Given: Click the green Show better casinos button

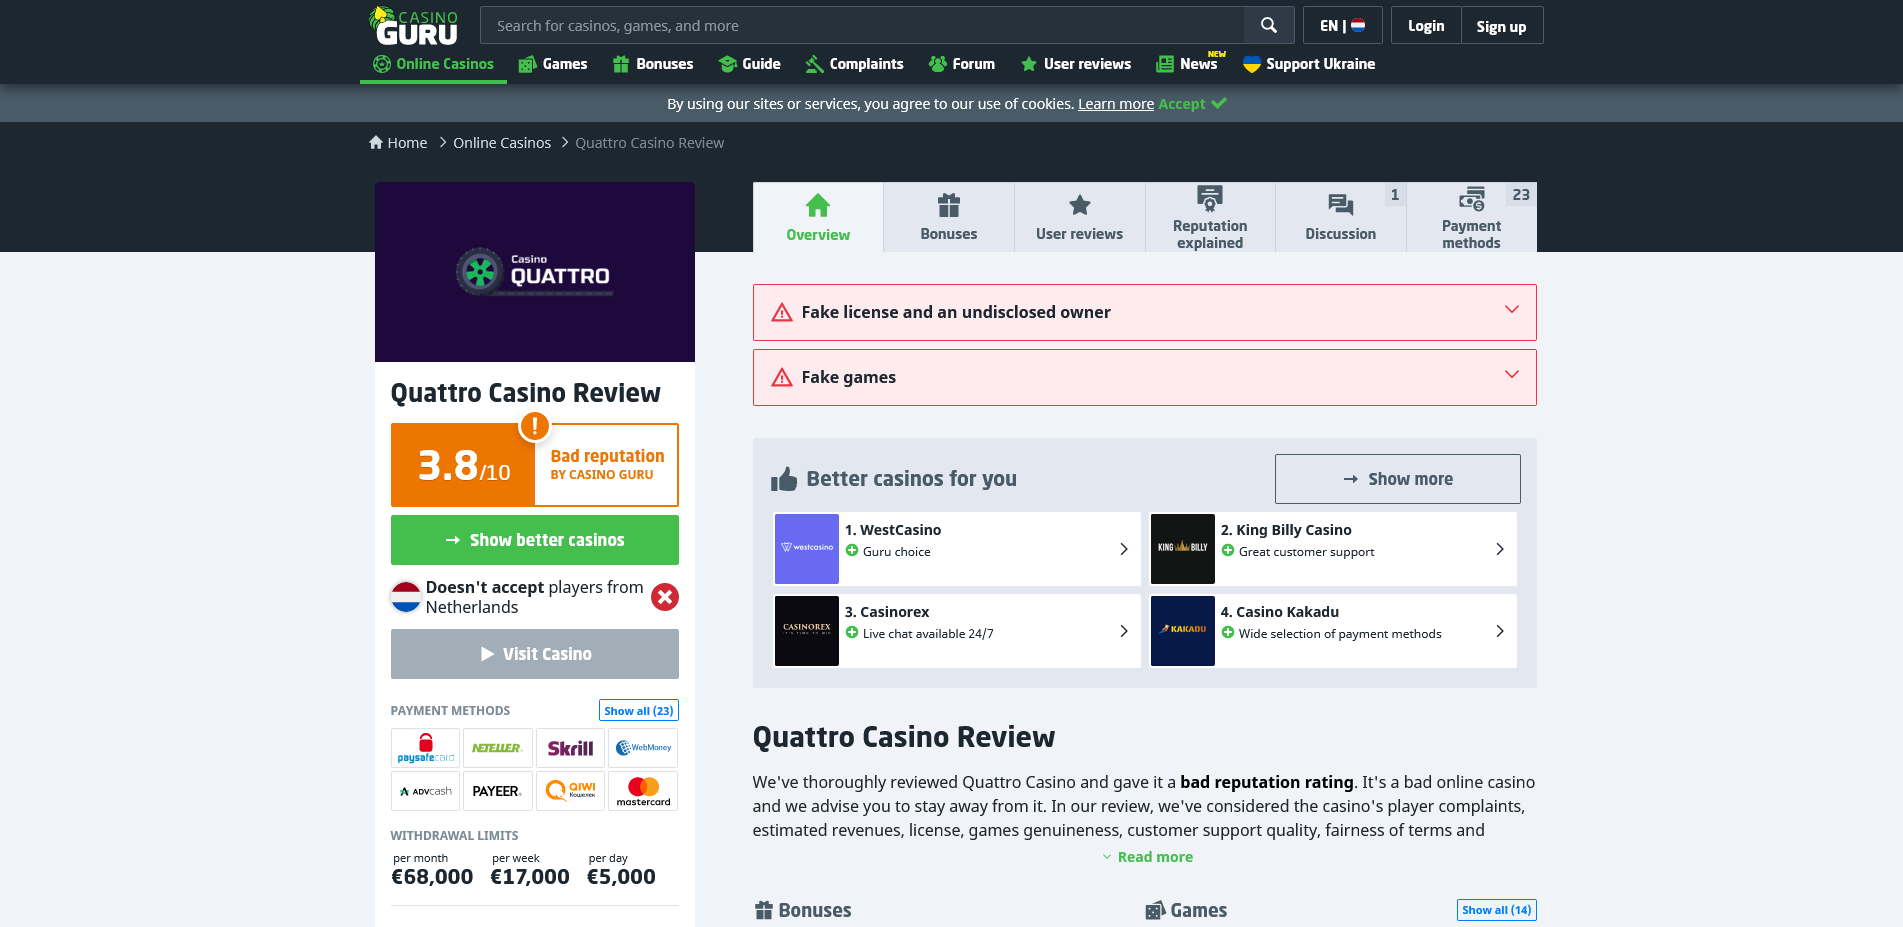Looking at the screenshot, I should 535,540.
